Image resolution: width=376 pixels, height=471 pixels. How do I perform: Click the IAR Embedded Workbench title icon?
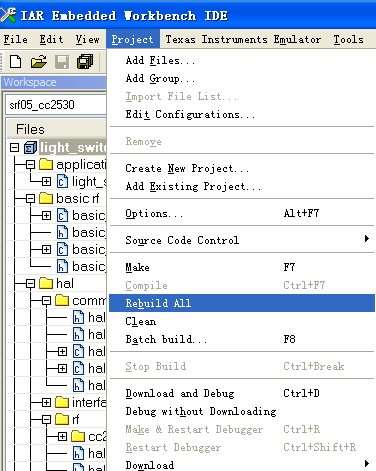[8, 15]
